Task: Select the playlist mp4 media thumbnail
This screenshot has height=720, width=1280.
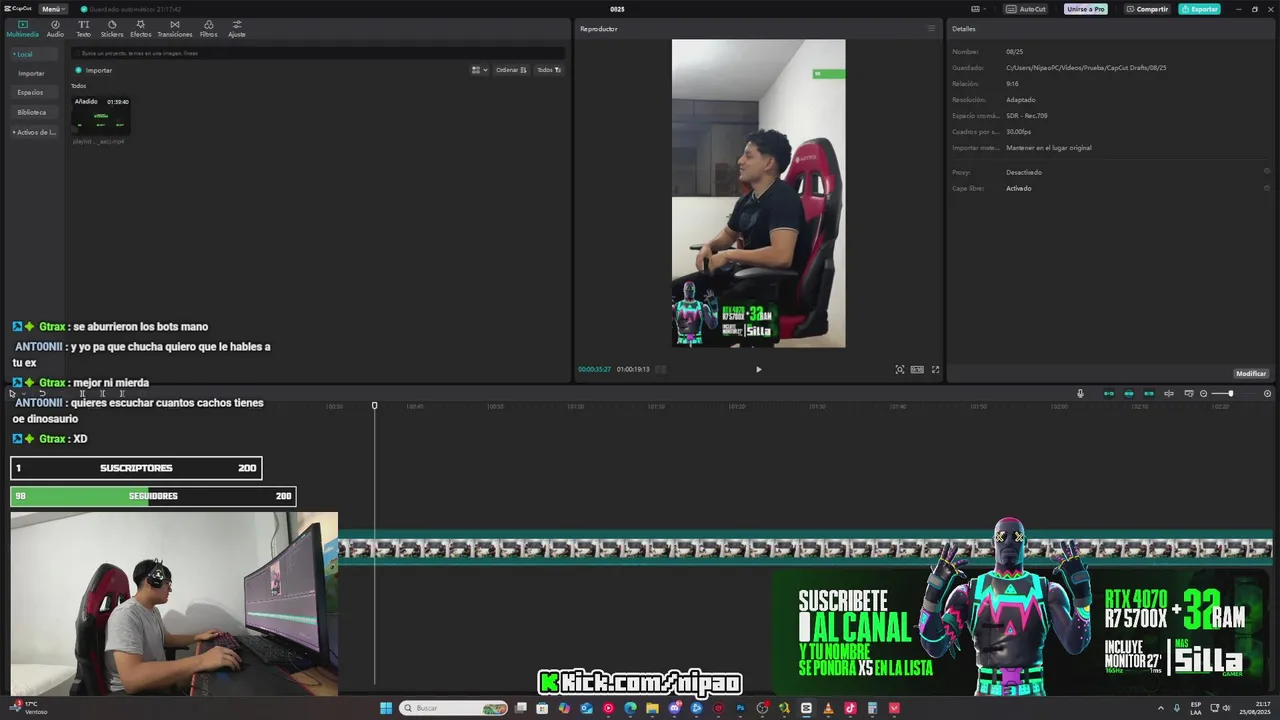Action: pos(101,116)
